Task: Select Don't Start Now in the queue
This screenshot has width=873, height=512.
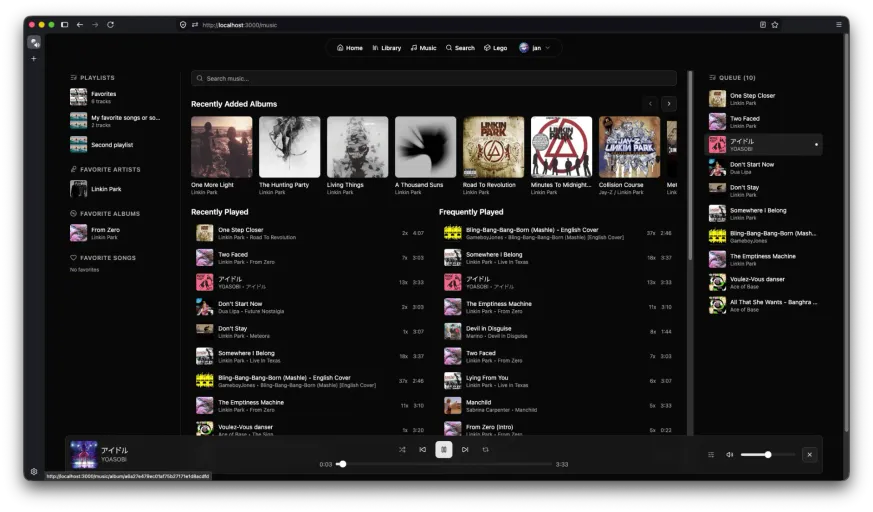Action: tap(764, 168)
